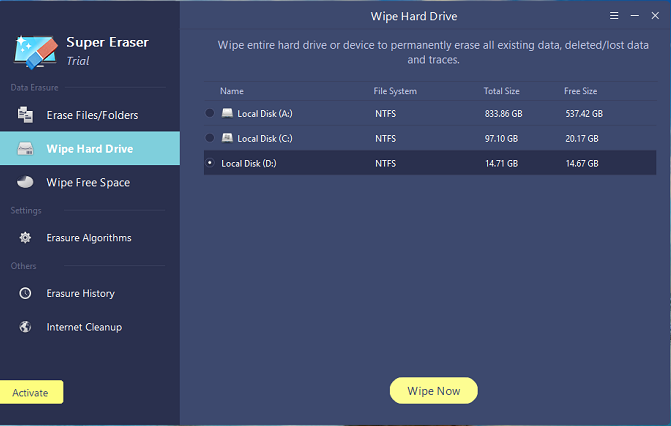Open the hamburger menu icon
This screenshot has width=671, height=426.
point(614,16)
